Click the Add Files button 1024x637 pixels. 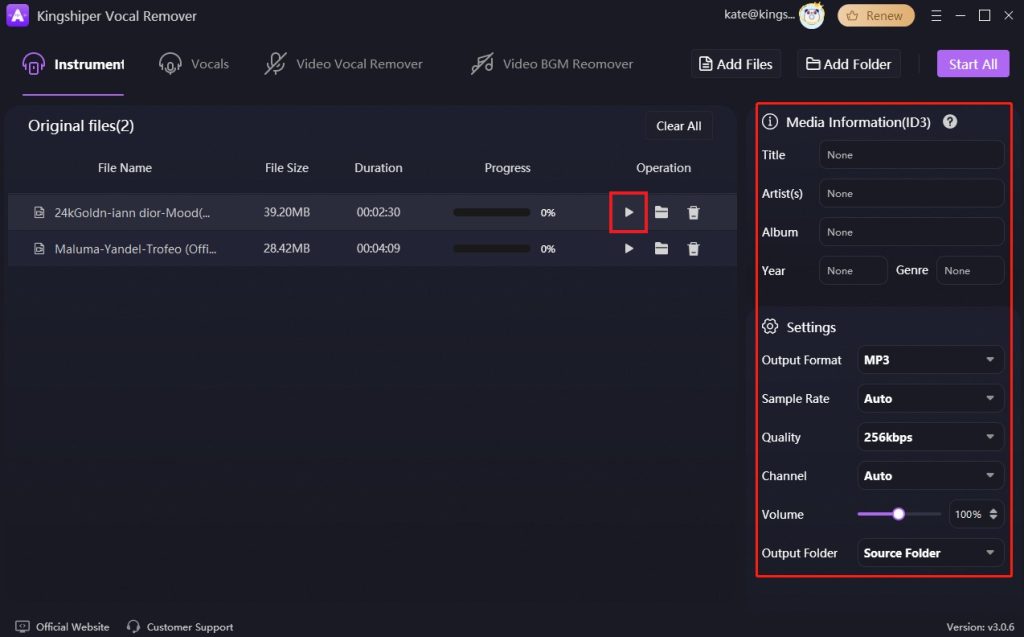click(x=735, y=64)
